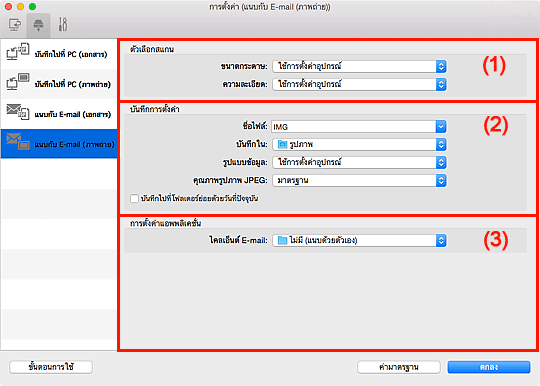
Task: Select บันทึกไปที่ PC (เอกสาร) in the sidebar
Action: (x=59, y=54)
